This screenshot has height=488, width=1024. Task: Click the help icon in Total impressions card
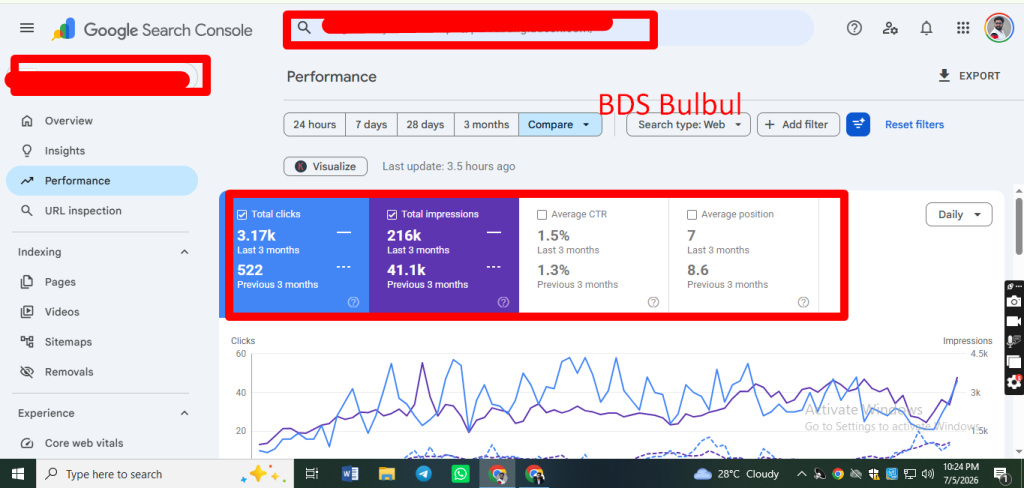pyautogui.click(x=503, y=302)
